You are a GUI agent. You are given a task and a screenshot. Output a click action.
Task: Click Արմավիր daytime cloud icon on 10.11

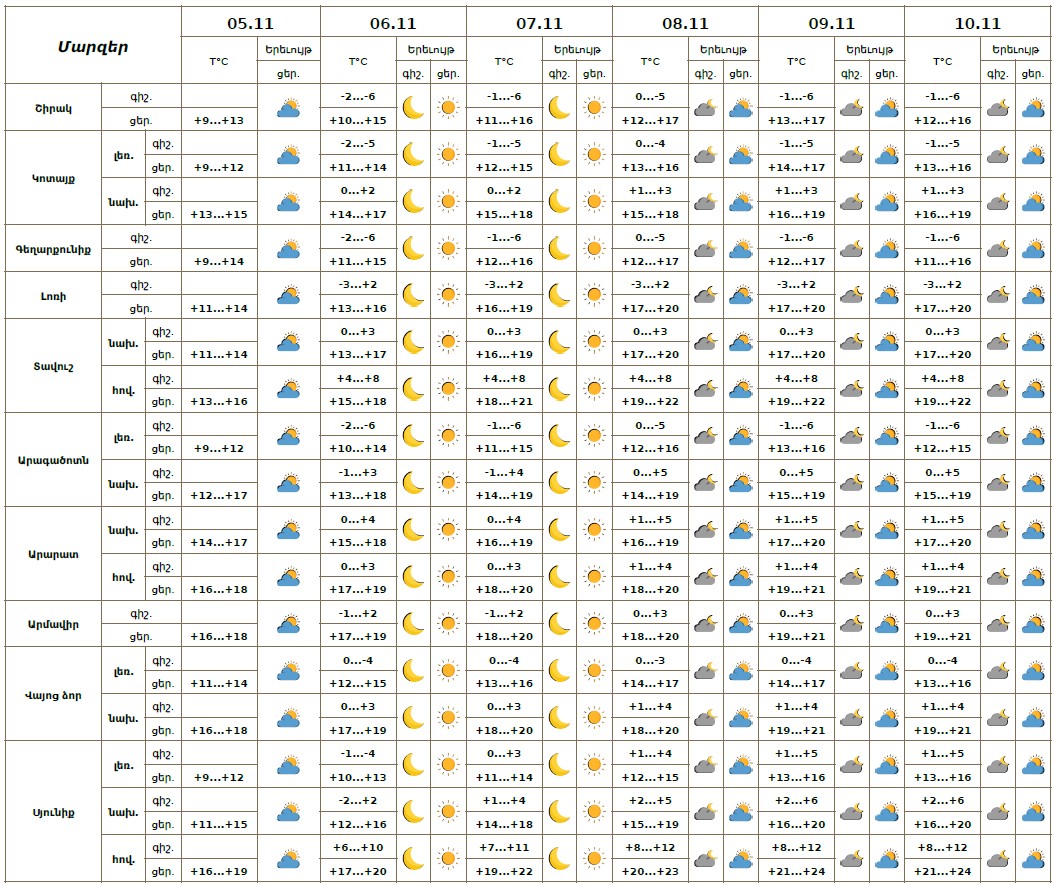tap(1033, 624)
